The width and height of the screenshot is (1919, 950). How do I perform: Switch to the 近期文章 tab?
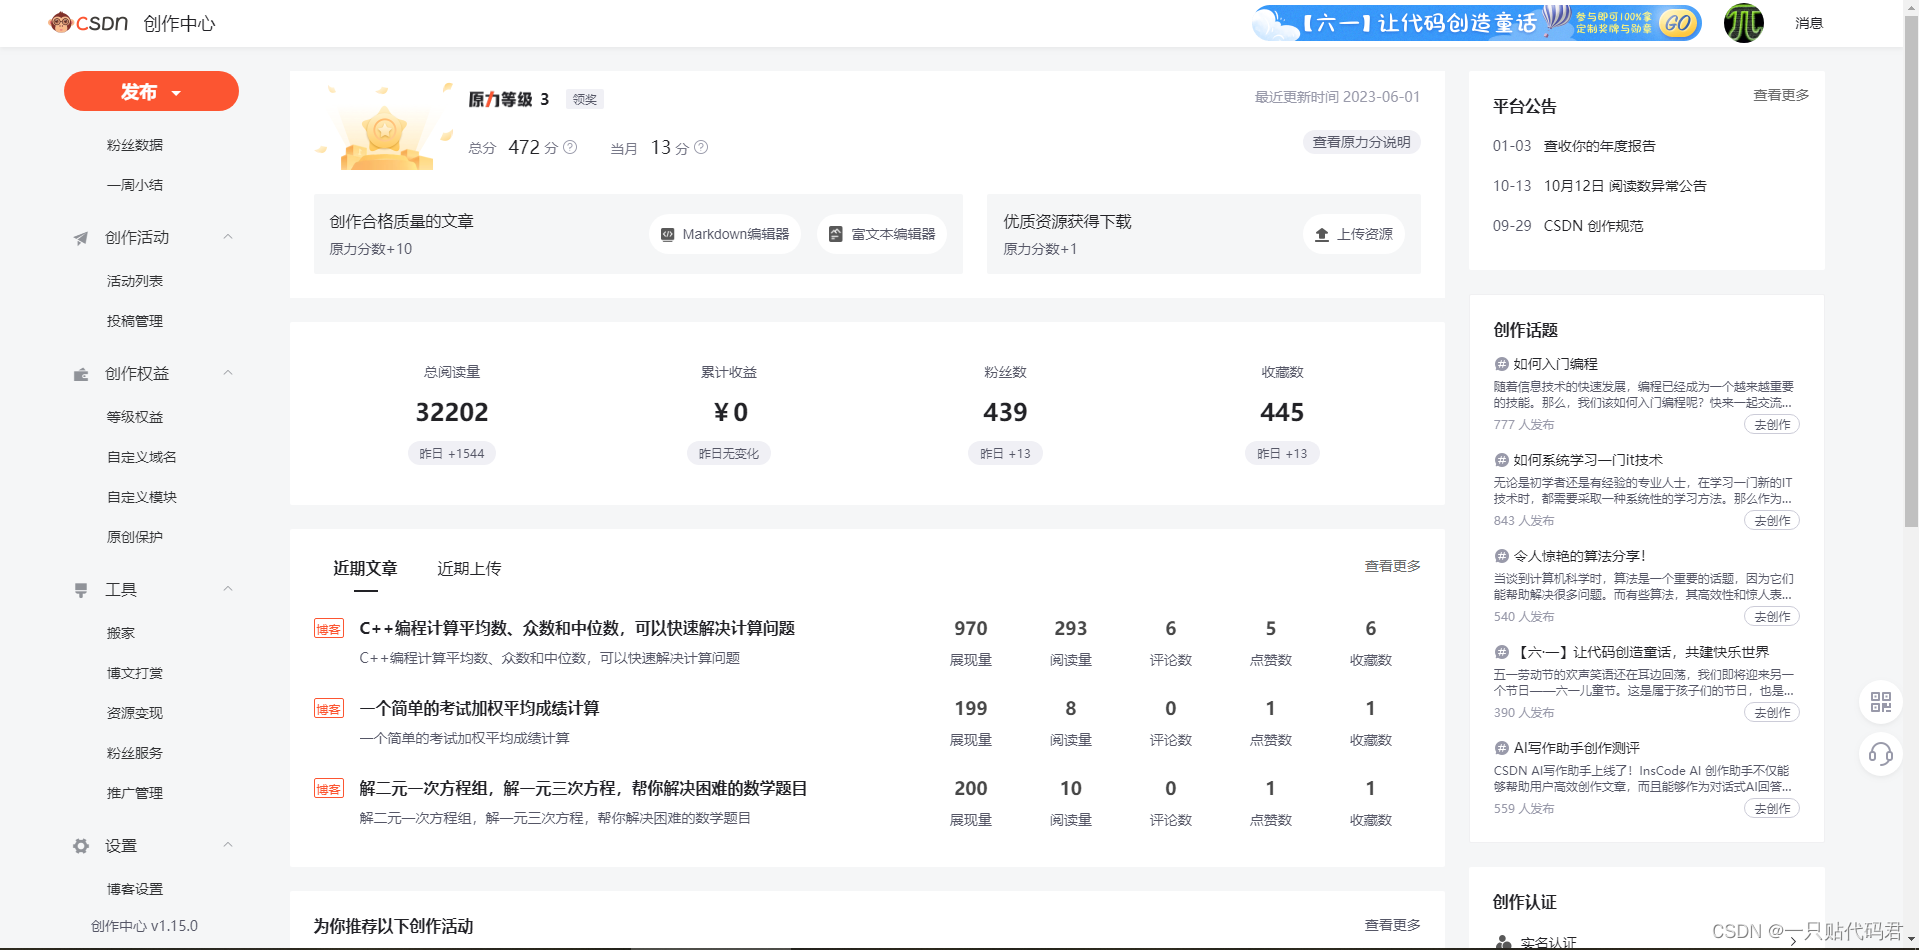coord(365,568)
